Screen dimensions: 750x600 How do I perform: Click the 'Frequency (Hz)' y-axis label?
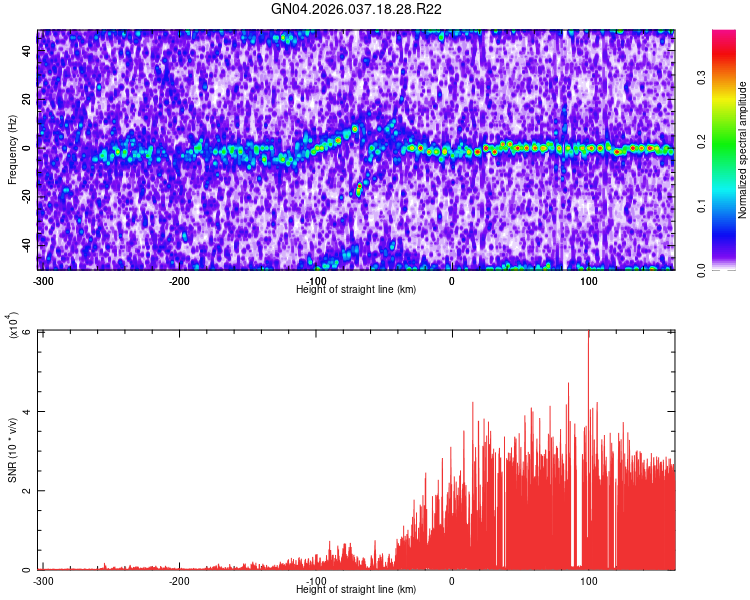tap(12, 149)
